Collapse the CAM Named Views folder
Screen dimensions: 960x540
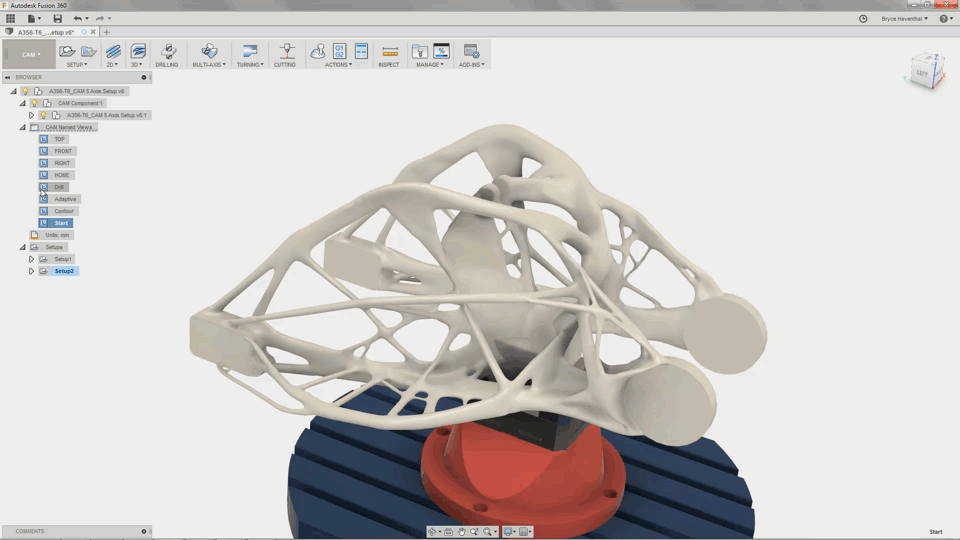coord(22,127)
